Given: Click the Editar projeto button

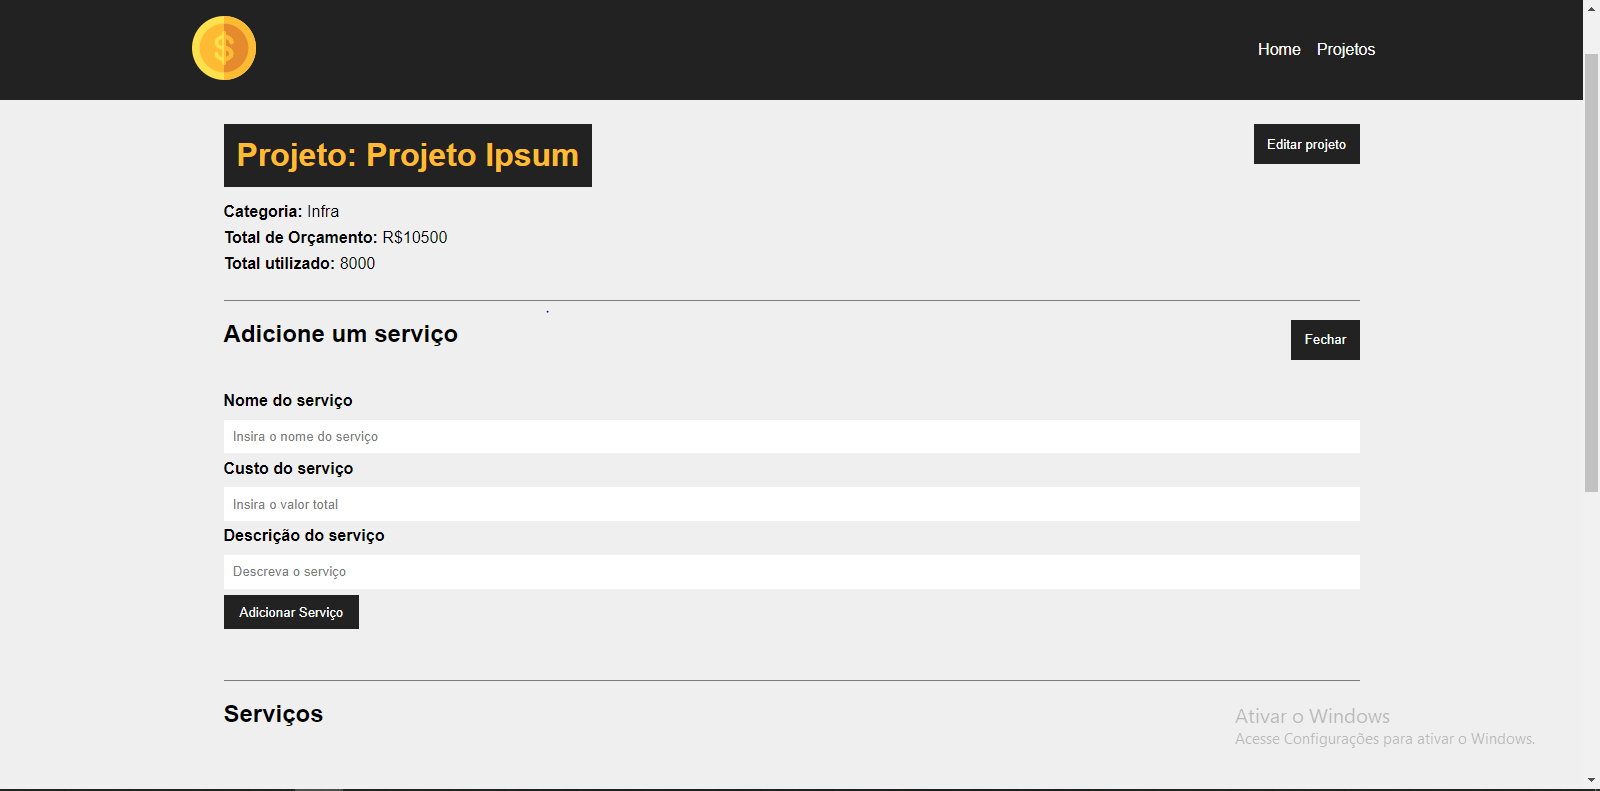Looking at the screenshot, I should click(1306, 144).
